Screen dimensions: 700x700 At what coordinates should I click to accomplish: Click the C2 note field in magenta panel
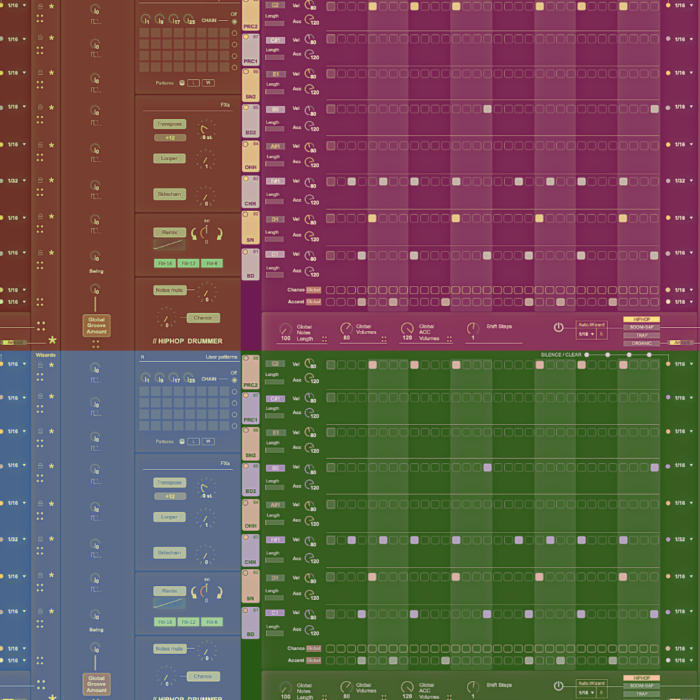click(275, 6)
